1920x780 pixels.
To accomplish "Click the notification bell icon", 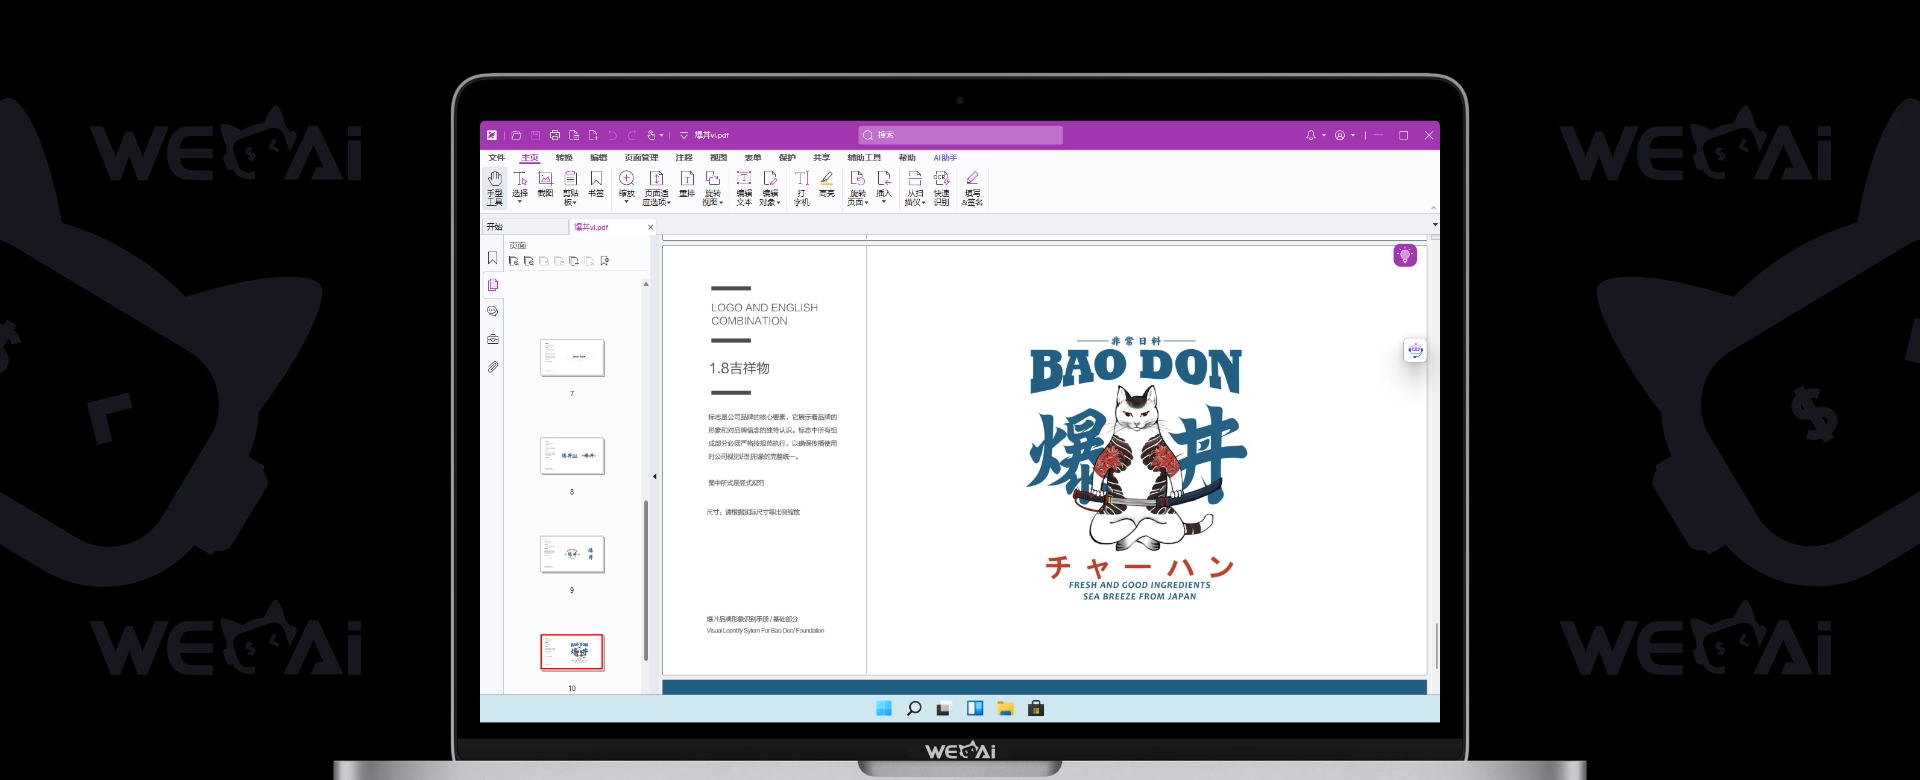I will (x=1311, y=135).
